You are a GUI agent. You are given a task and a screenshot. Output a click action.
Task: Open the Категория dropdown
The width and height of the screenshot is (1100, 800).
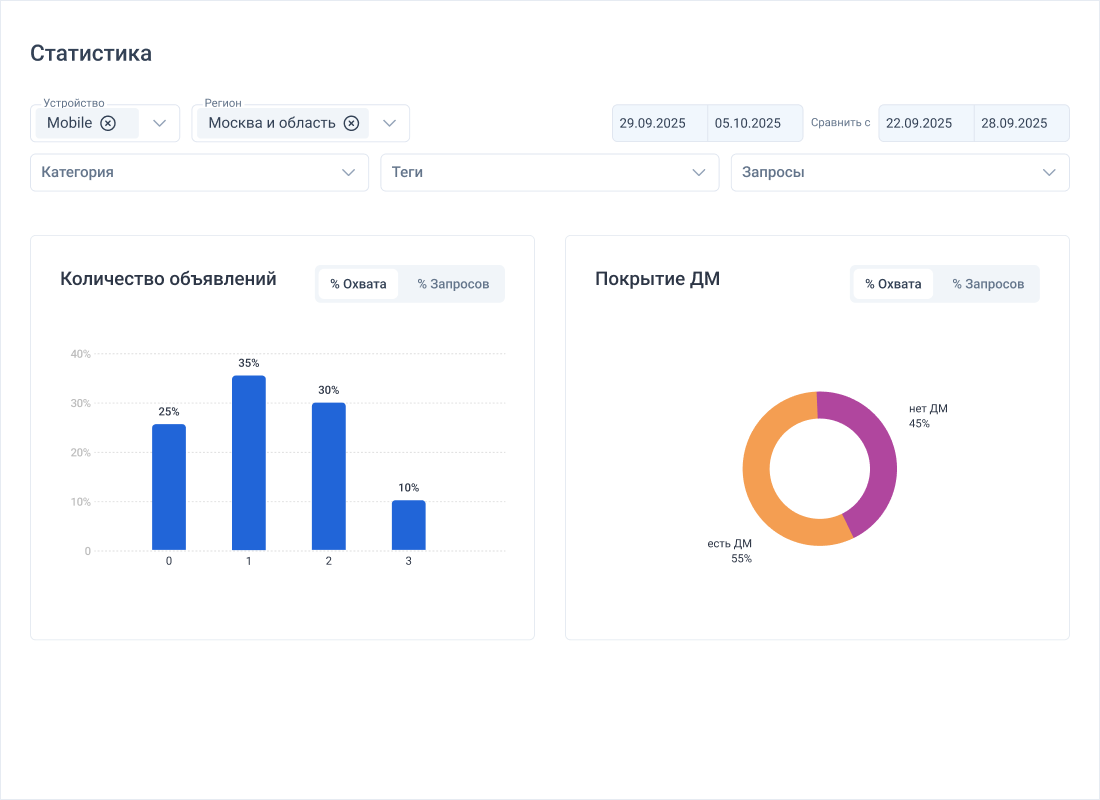[199, 172]
